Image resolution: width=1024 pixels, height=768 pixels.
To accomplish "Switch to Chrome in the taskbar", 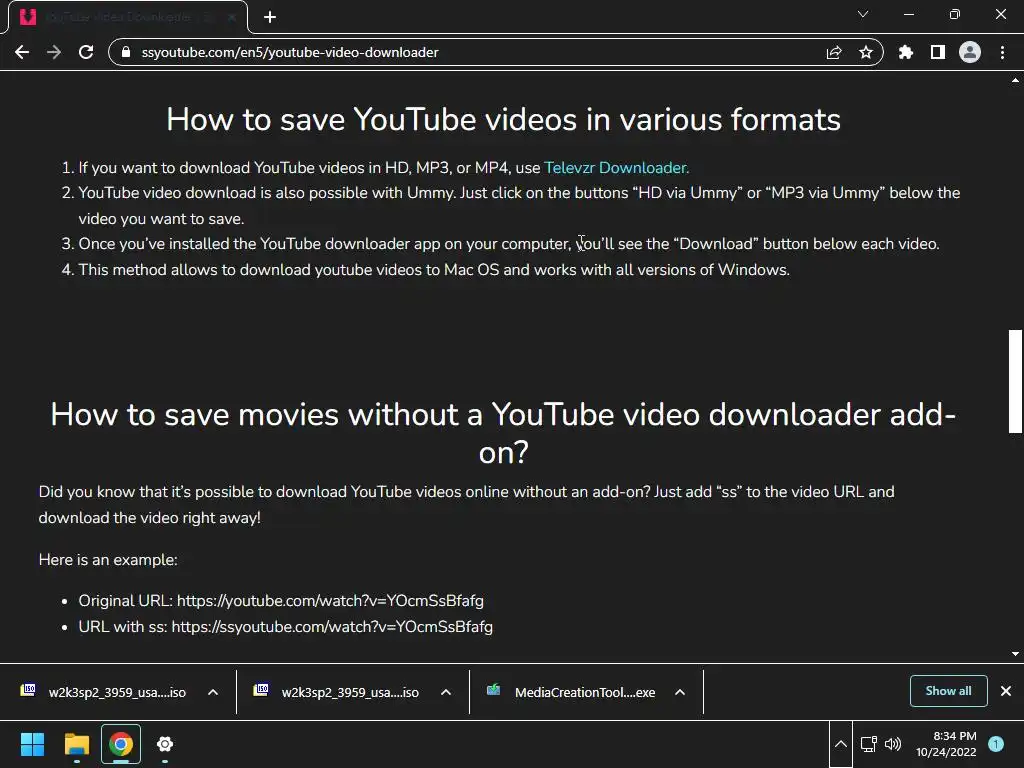I will click(121, 744).
